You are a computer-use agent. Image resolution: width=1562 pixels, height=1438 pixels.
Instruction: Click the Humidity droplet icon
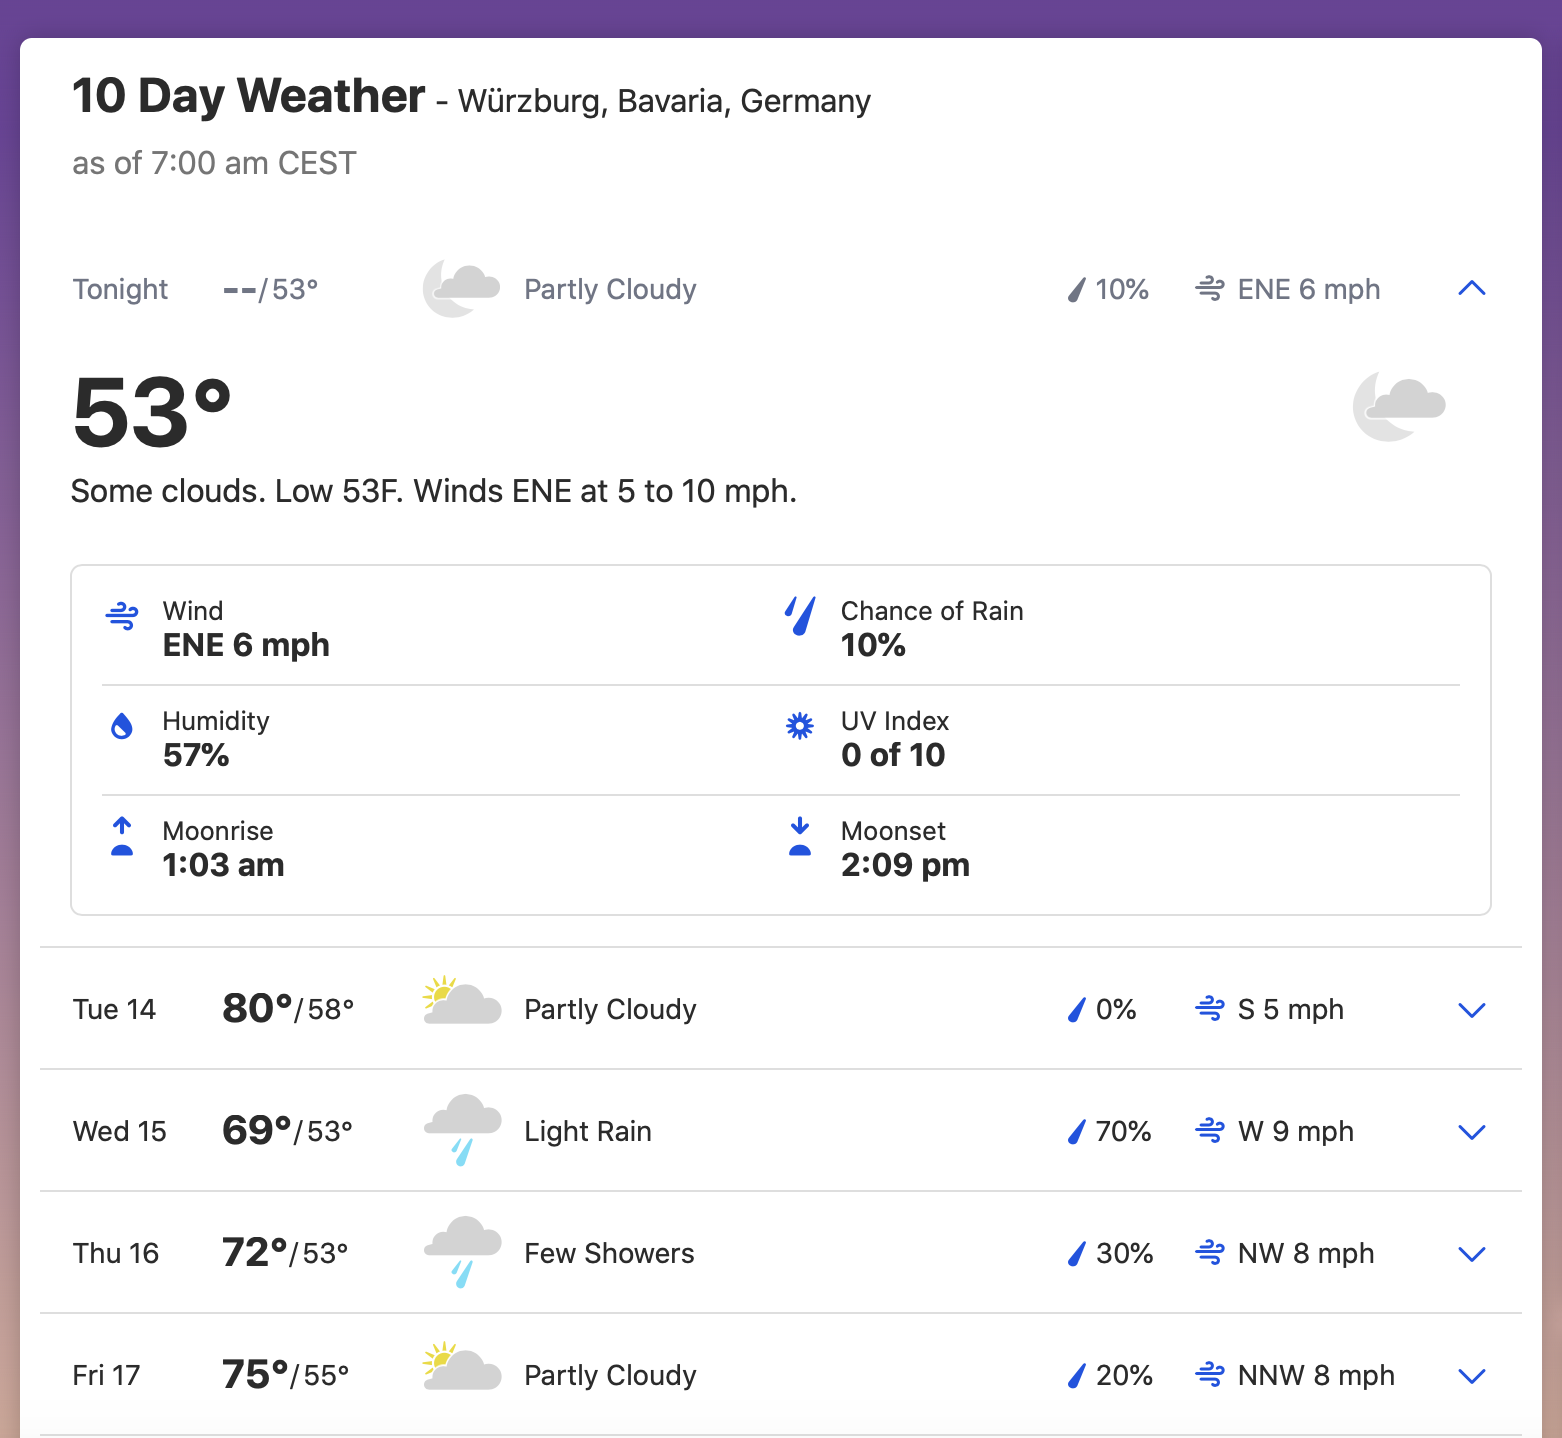point(122,726)
